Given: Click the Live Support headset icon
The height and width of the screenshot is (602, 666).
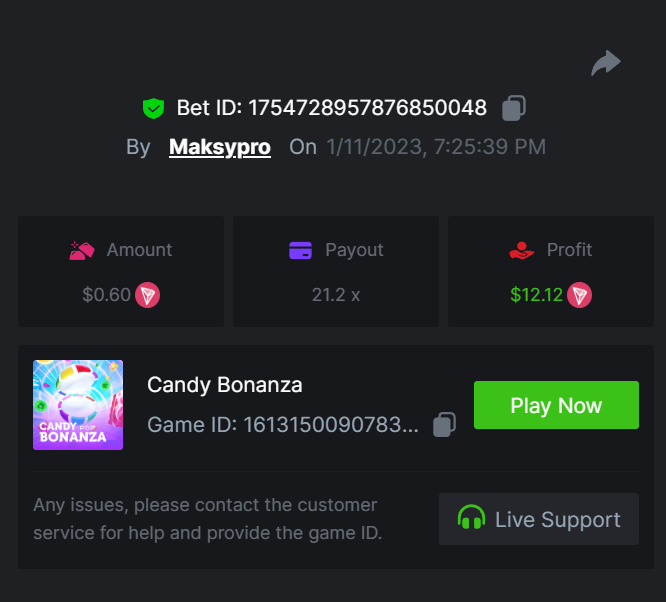Looking at the screenshot, I should [x=471, y=519].
